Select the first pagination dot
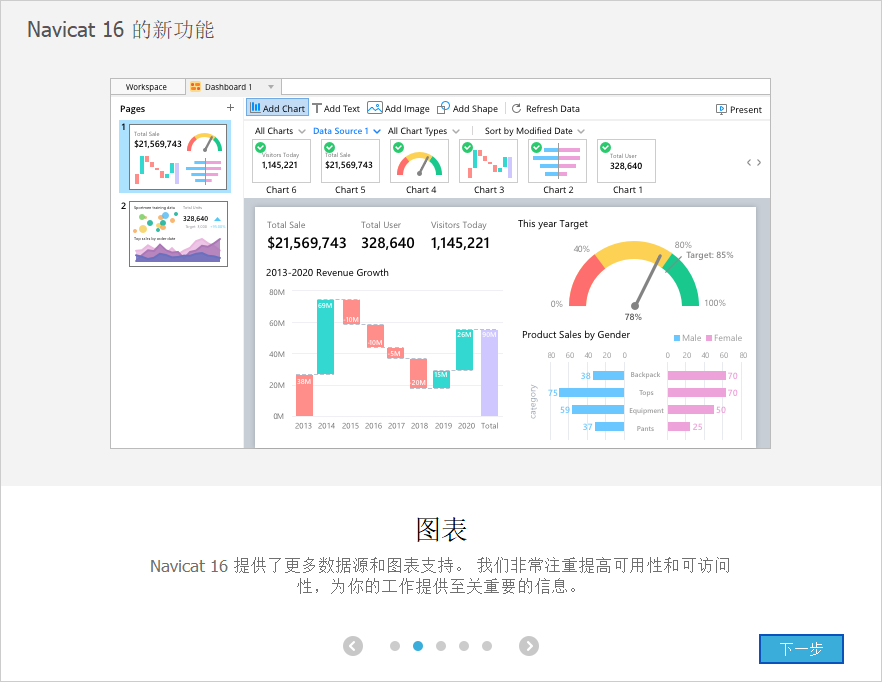Image resolution: width=882 pixels, height=682 pixels. click(395, 646)
